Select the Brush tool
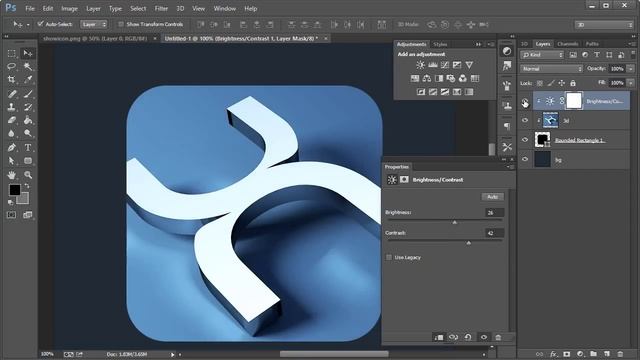Viewport: 640px width, 360px height. point(28,94)
